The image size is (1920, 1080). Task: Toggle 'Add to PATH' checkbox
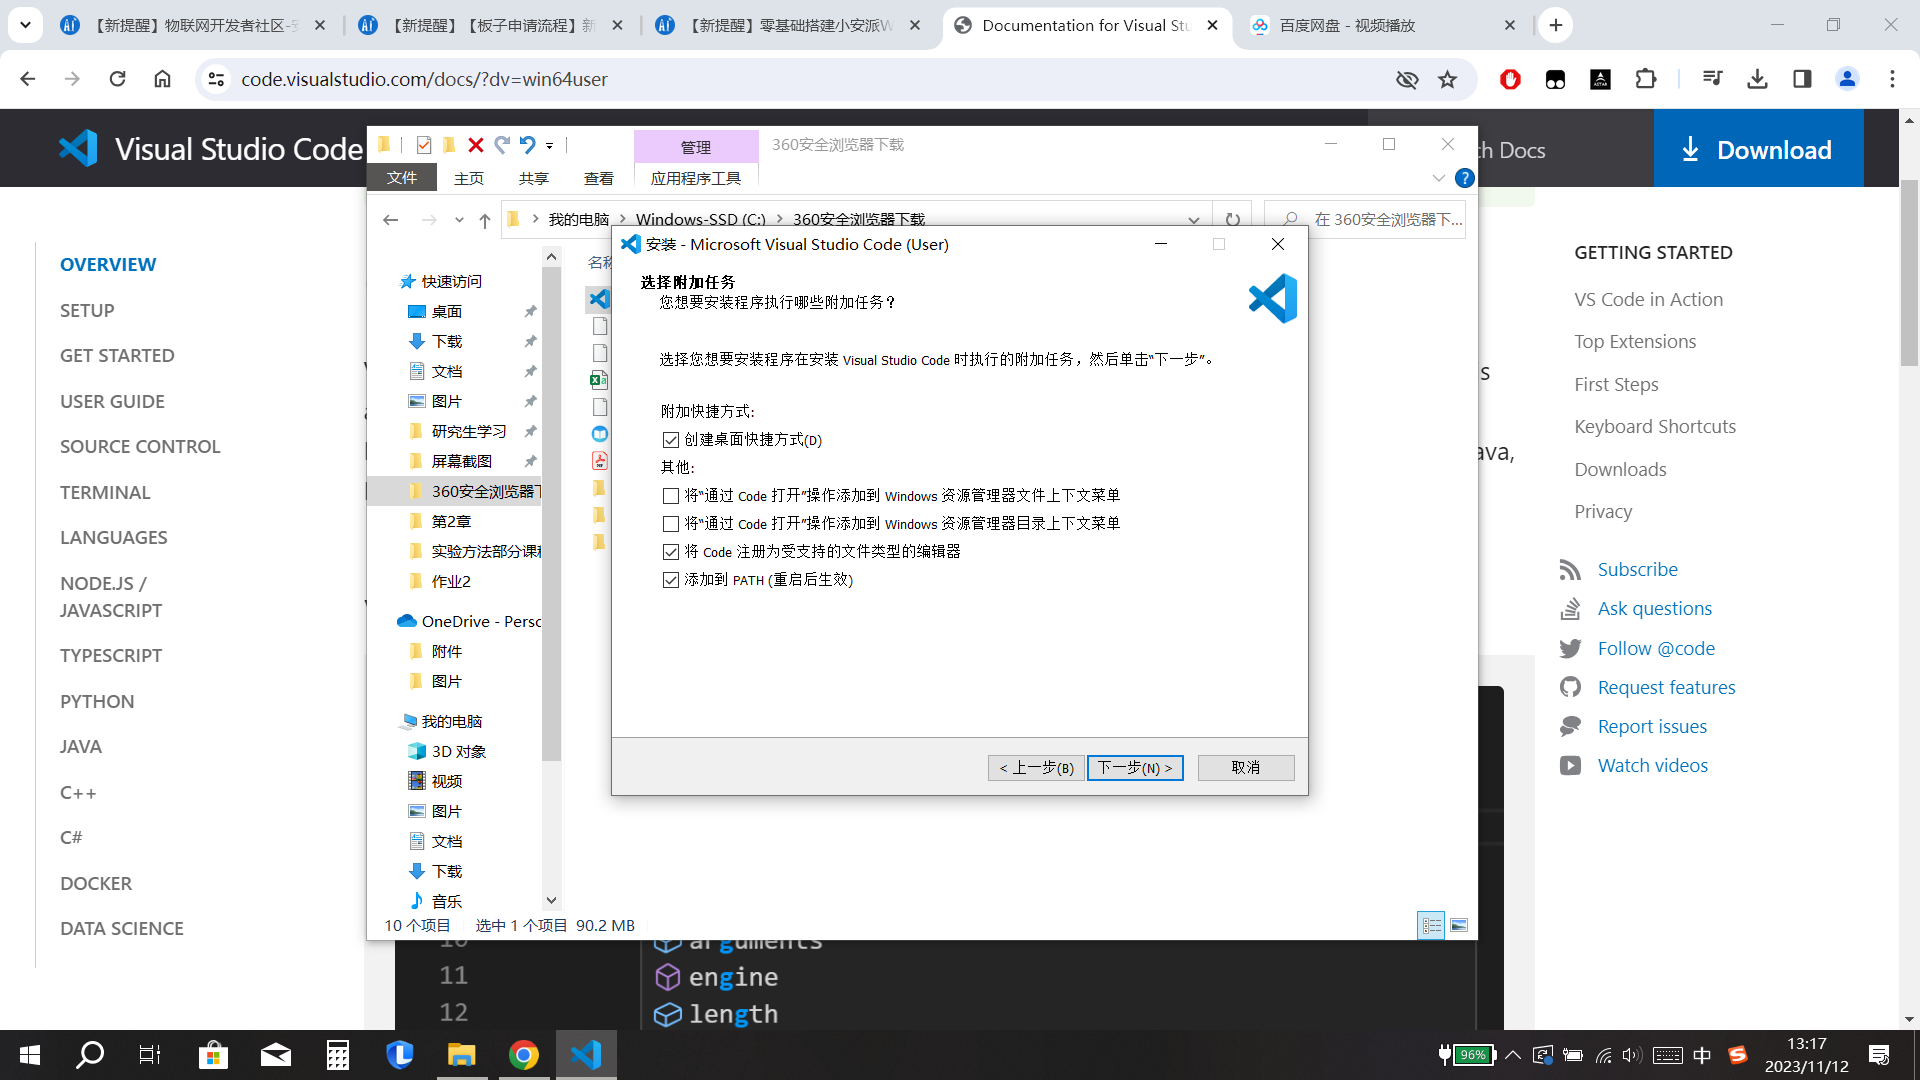tap(671, 580)
